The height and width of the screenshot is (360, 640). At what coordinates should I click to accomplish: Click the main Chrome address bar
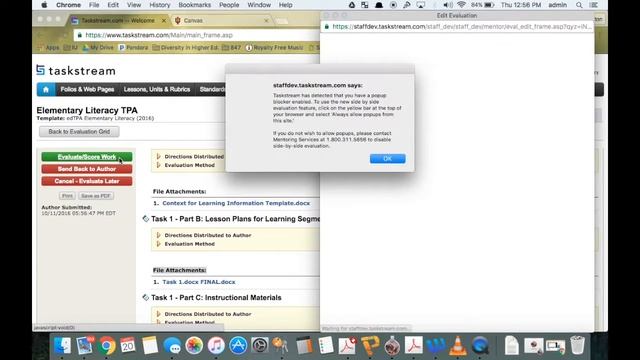pyautogui.click(x=196, y=35)
